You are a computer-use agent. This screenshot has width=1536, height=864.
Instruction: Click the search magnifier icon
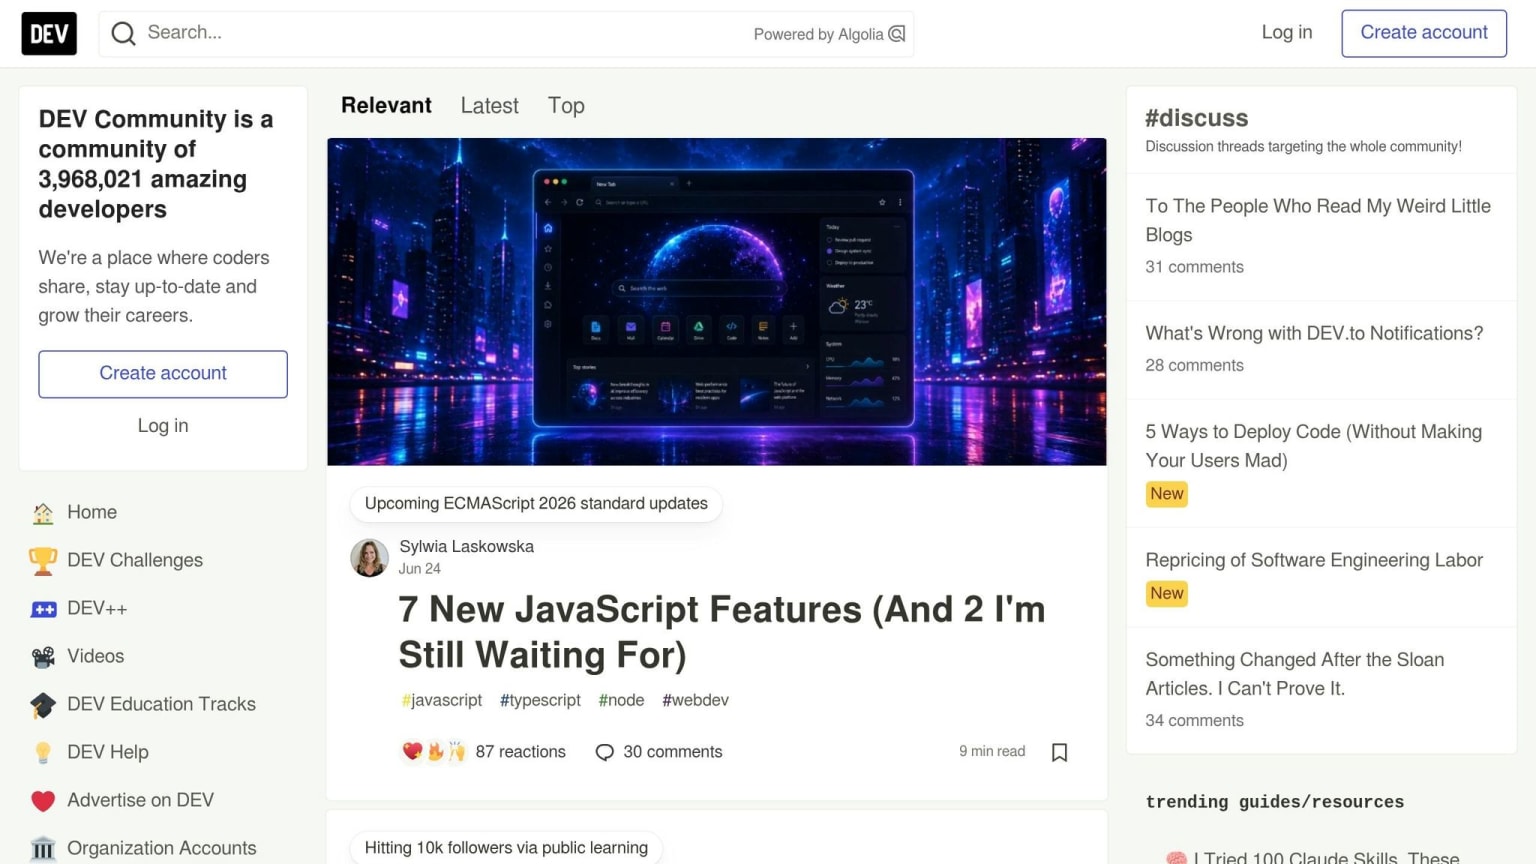[x=123, y=34]
